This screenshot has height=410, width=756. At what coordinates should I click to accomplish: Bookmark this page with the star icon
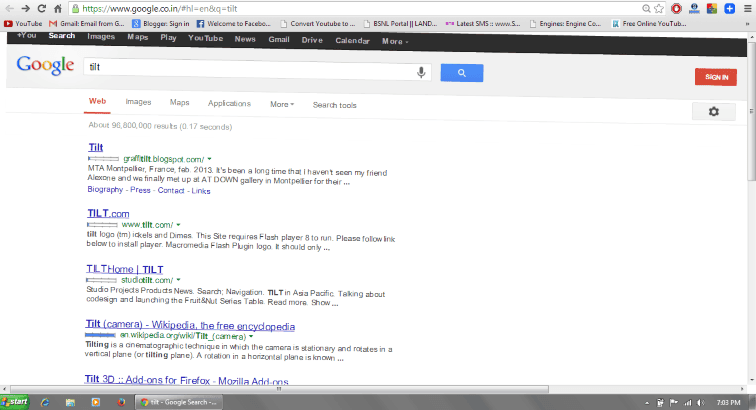point(659,9)
